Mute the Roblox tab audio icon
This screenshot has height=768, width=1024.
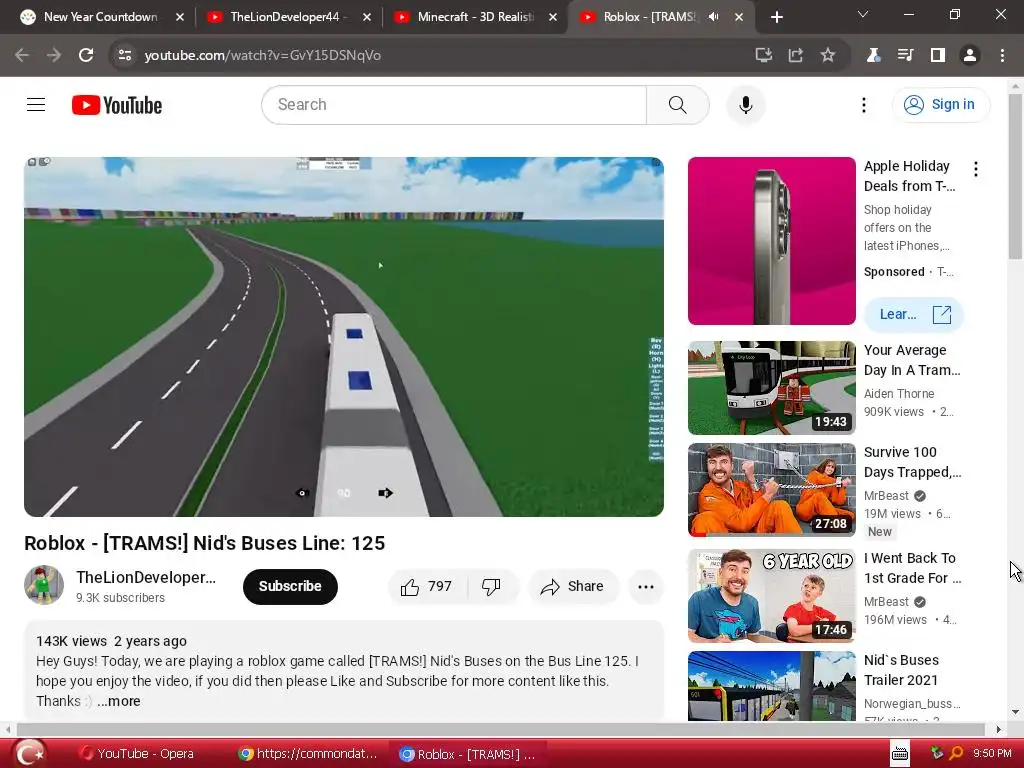[713, 17]
